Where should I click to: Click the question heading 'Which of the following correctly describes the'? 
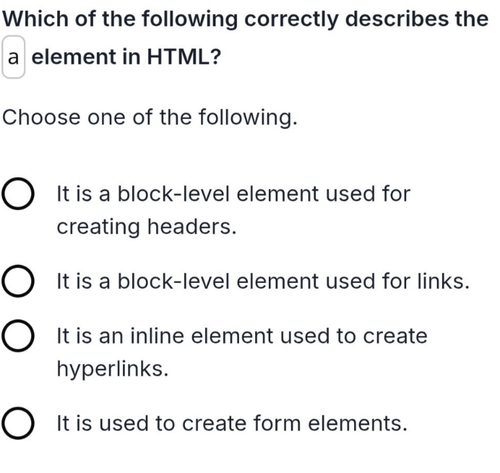pyautogui.click(x=246, y=19)
